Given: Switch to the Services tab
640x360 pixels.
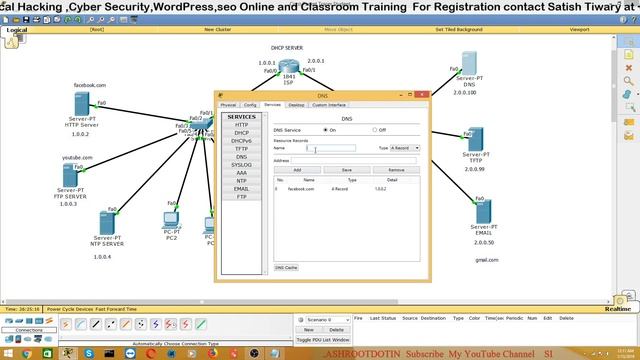Looking at the screenshot, I should 272,105.
